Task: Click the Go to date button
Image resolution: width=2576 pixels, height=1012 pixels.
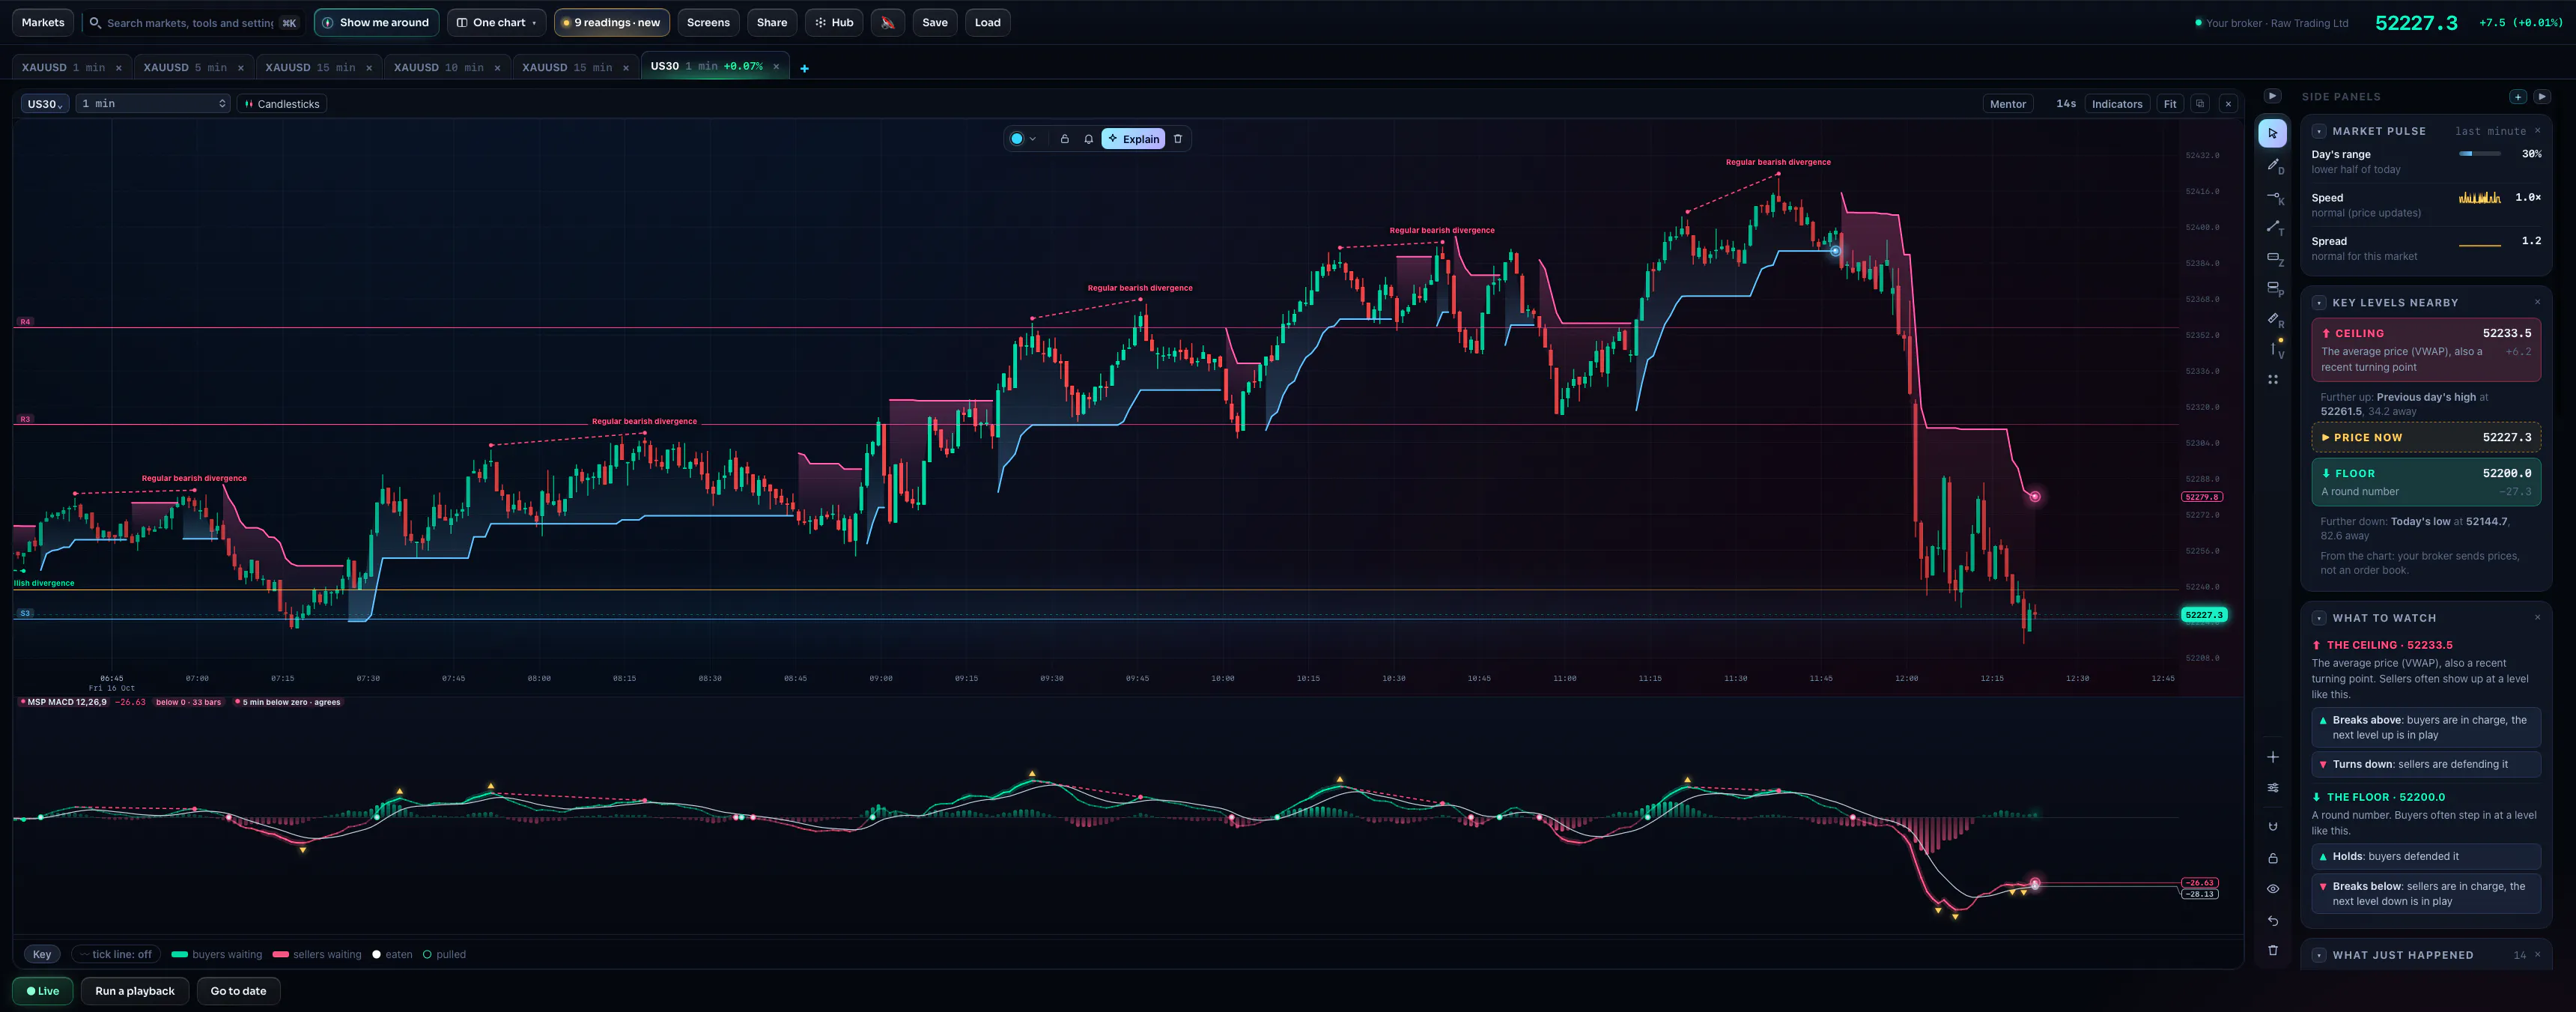Action: coord(238,991)
